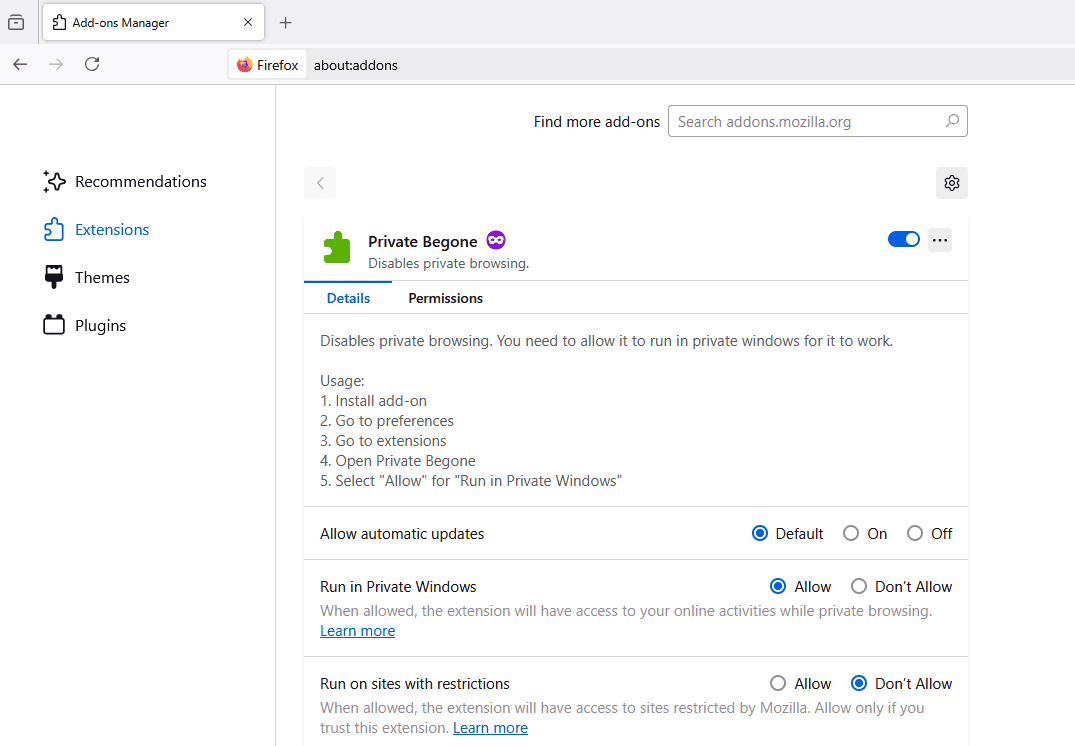
Task: Open Learn more link for Private Windows
Action: click(x=357, y=631)
